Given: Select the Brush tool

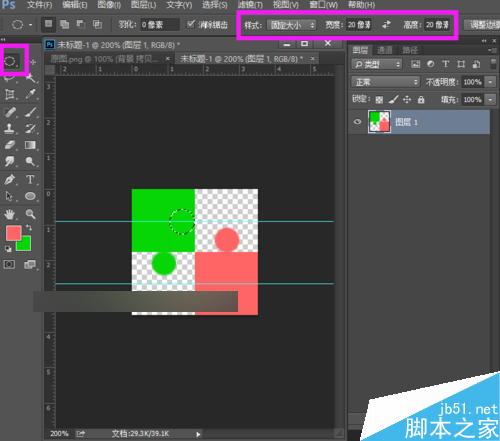Looking at the screenshot, I should coord(31,112).
